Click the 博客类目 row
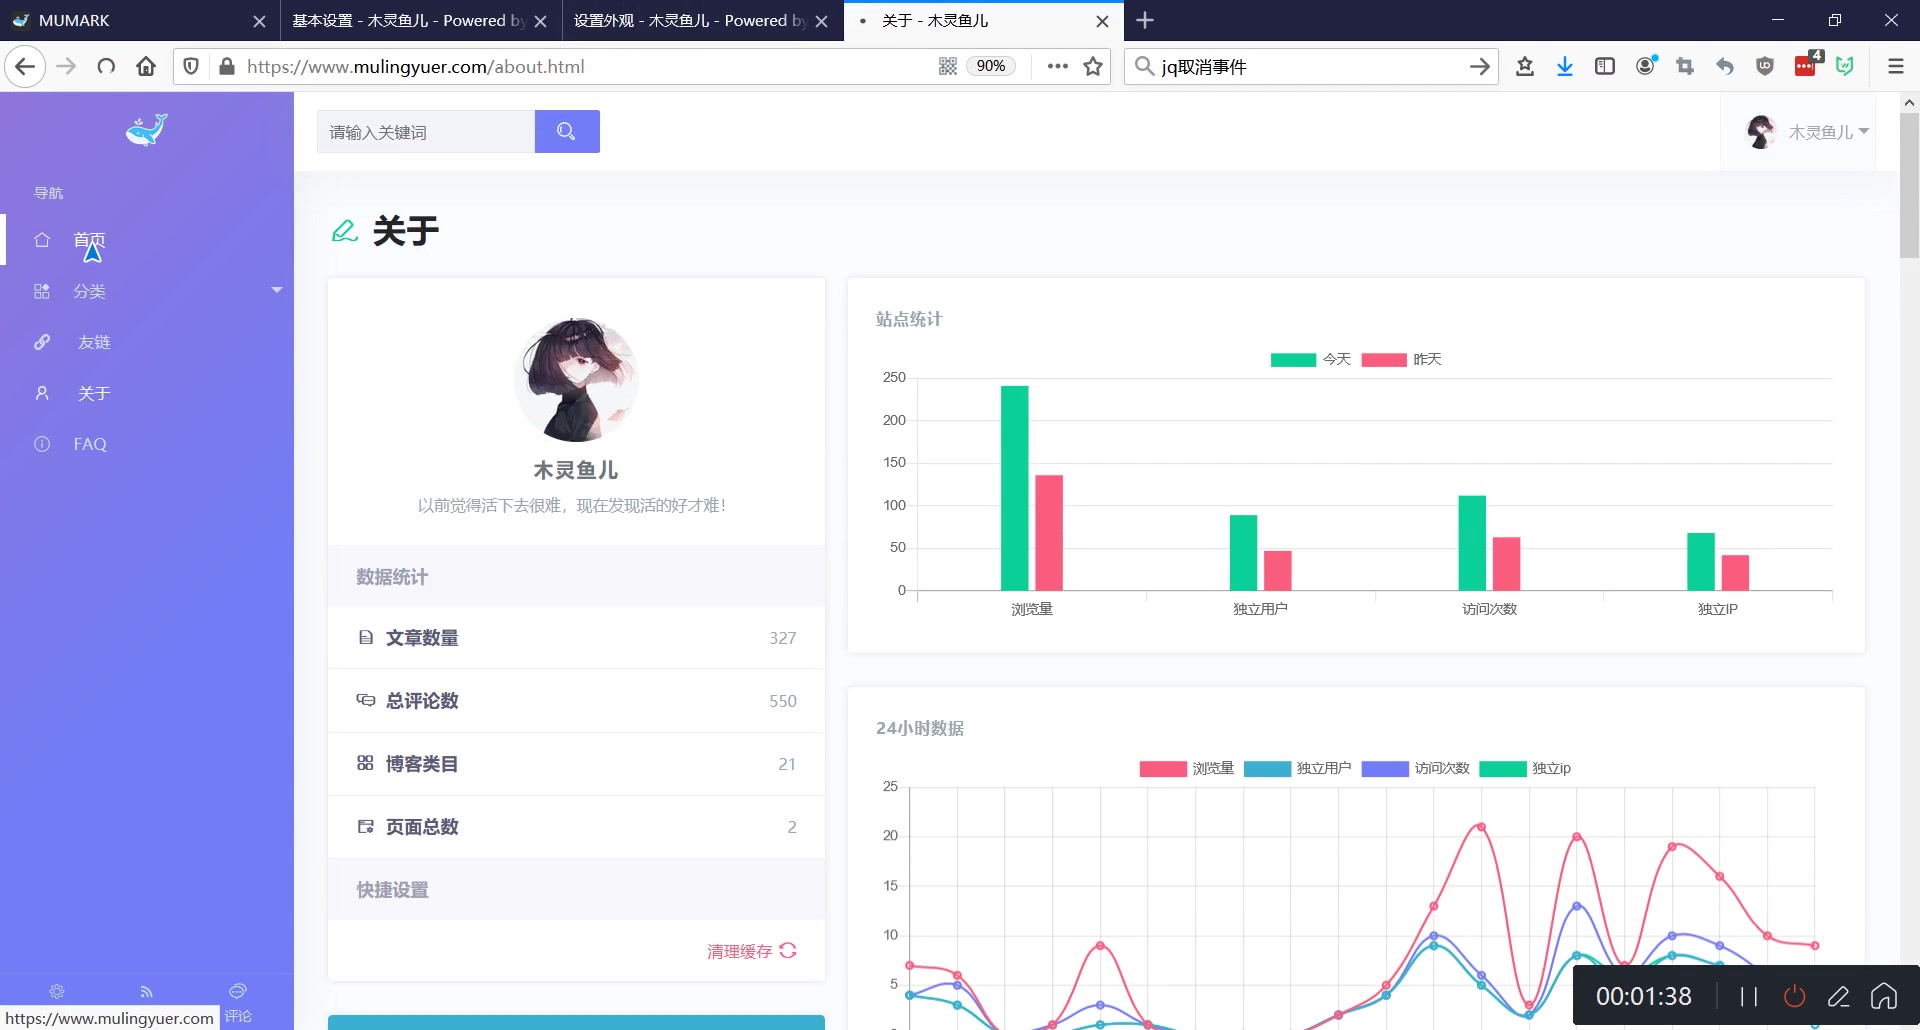This screenshot has width=1920, height=1030. coord(576,764)
